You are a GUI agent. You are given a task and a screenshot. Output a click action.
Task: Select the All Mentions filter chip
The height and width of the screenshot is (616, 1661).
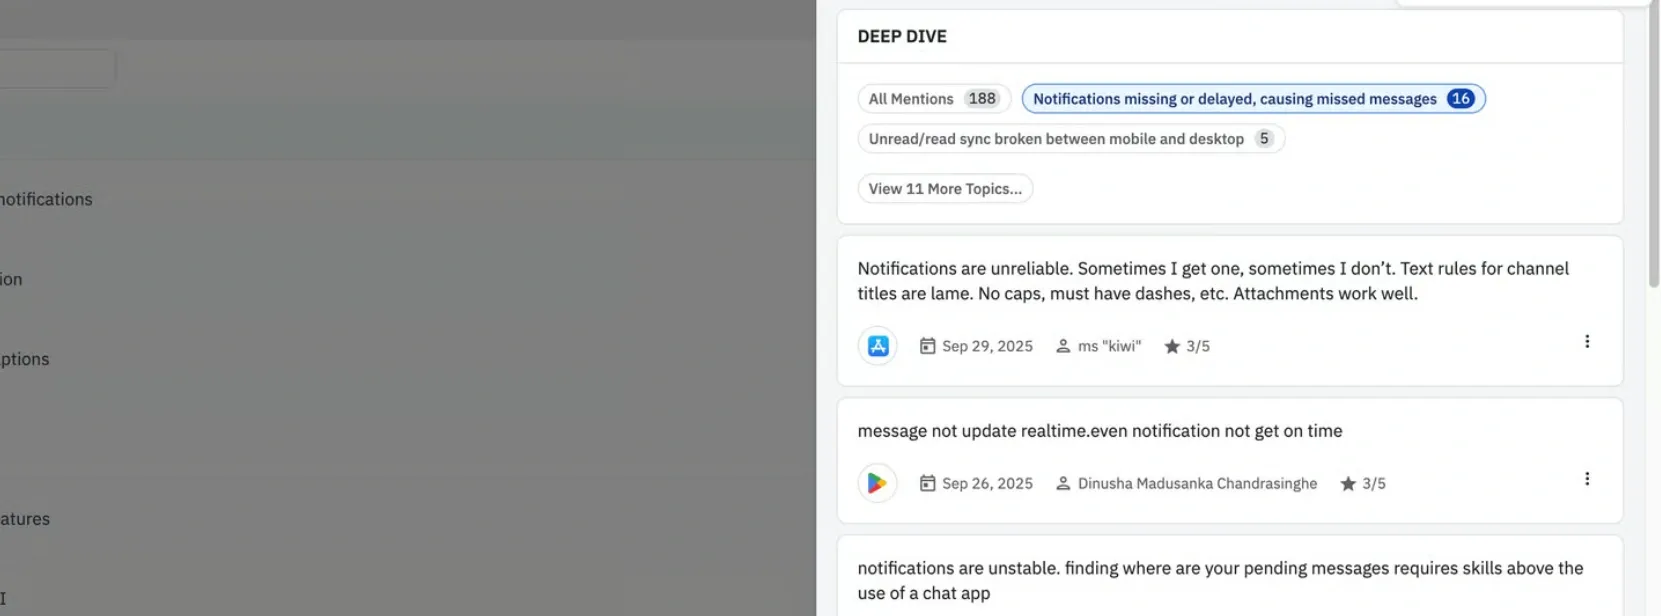pos(911,99)
